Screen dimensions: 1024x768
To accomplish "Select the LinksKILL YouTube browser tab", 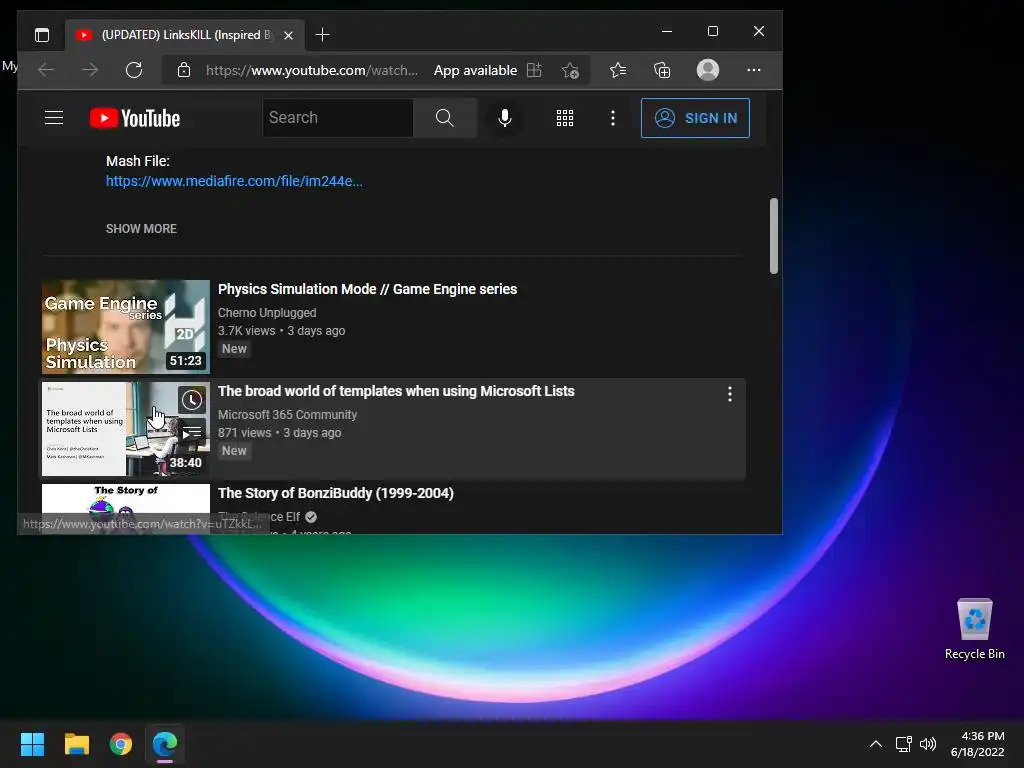I will pyautogui.click(x=185, y=35).
